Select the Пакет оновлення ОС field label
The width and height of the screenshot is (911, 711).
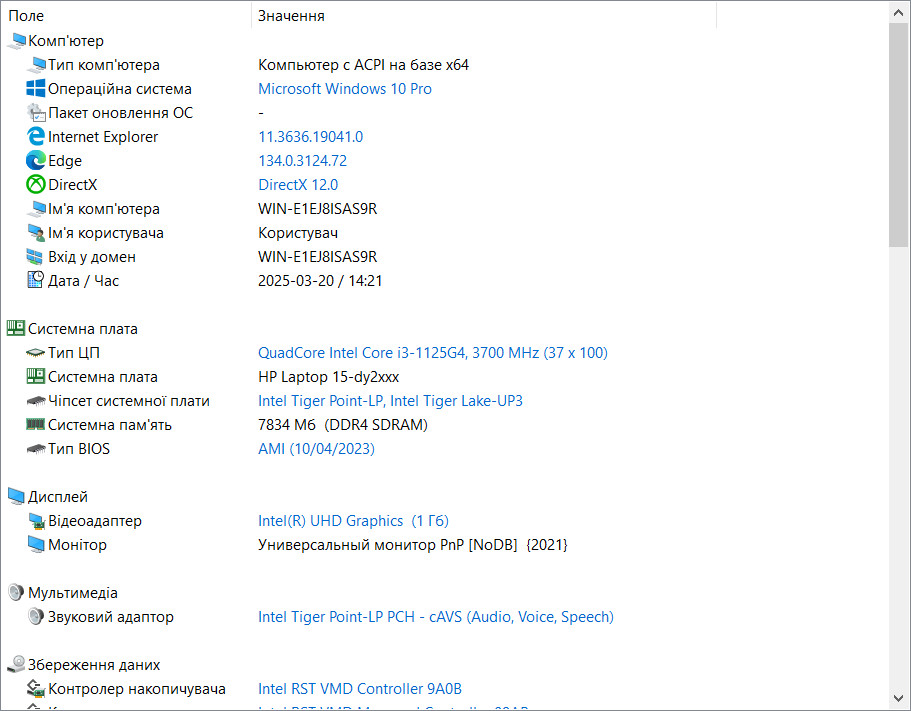click(x=120, y=113)
